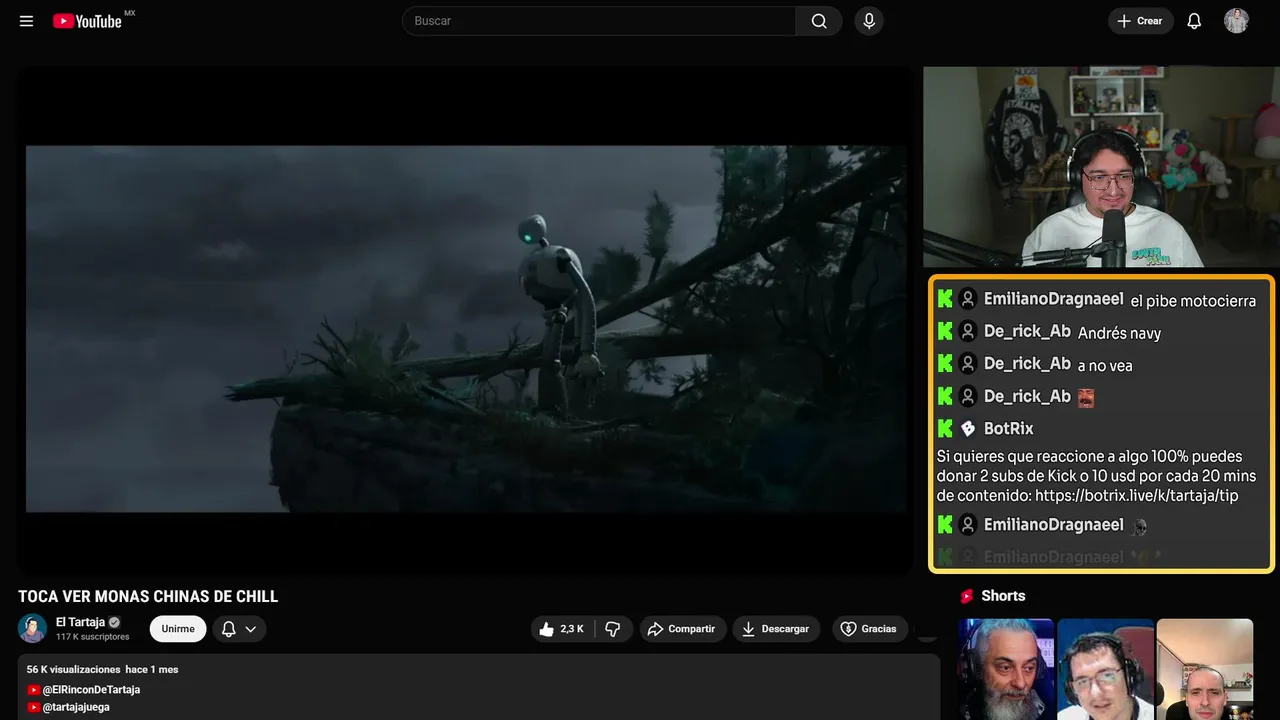The image size is (1280, 720).
Task: Click the BotRix bot badge icon
Action: point(967,429)
